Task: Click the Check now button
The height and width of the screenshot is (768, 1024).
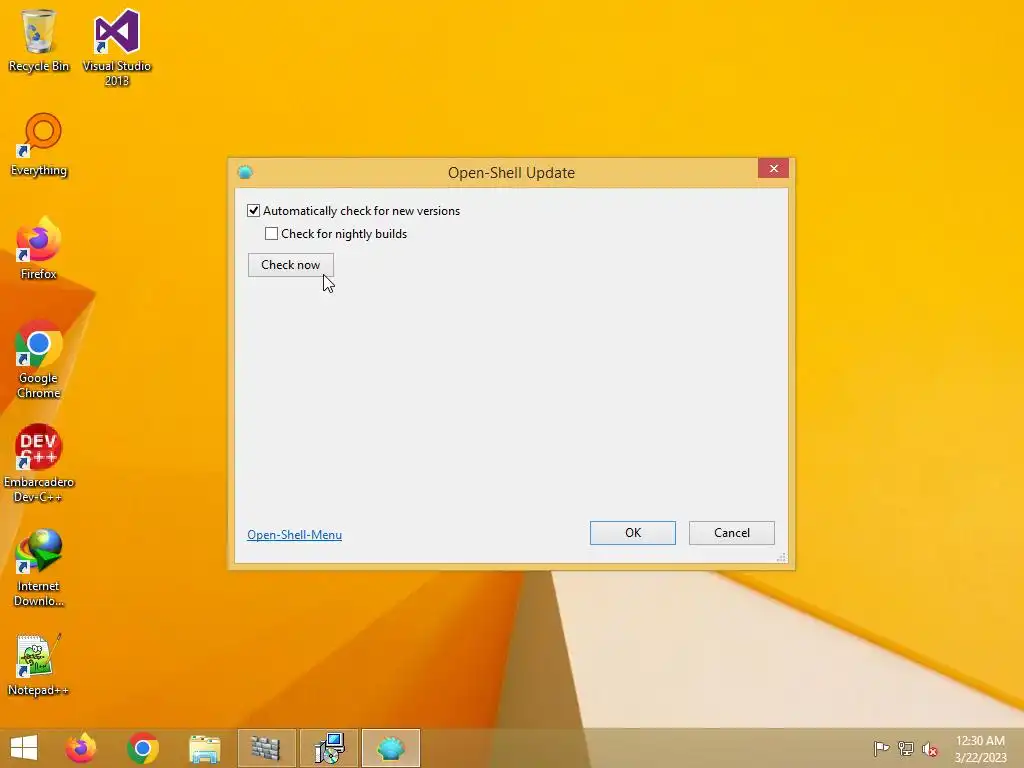Action: 291,265
